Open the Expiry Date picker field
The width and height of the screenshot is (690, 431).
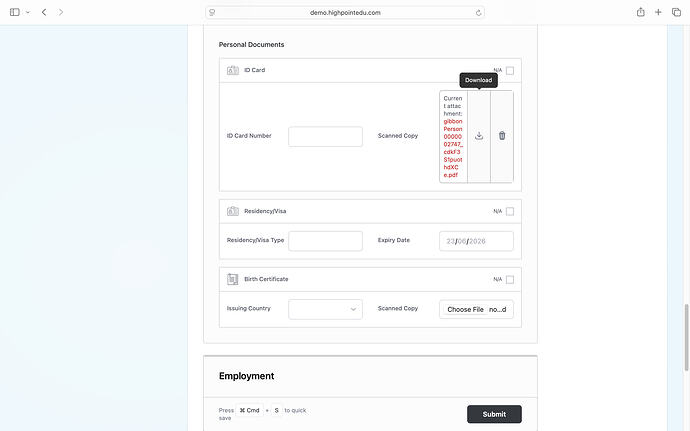coord(476,241)
